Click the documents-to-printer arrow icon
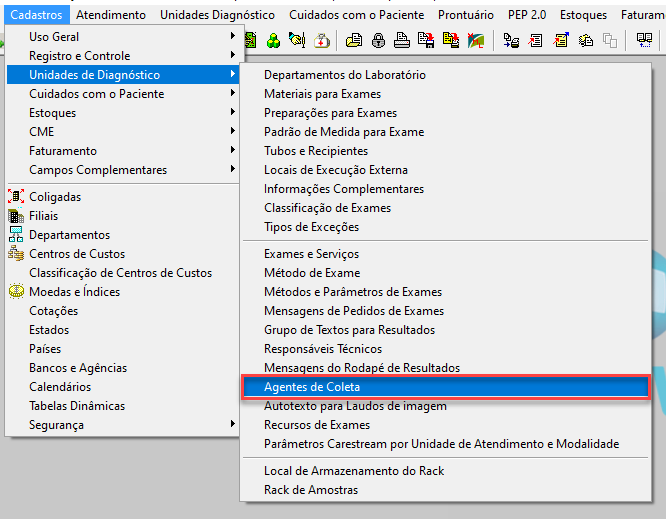The height and width of the screenshot is (519, 666). [x=511, y=41]
